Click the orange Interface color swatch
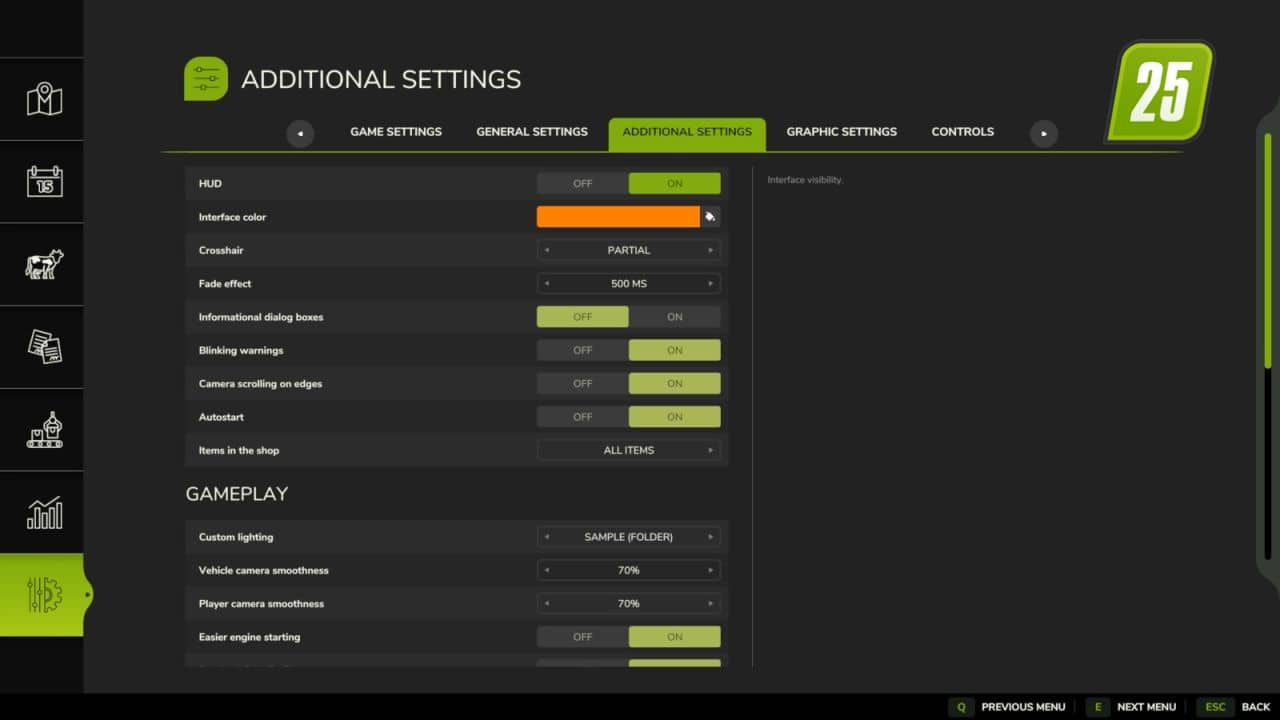Screen dimensions: 1280x720 pyautogui.click(x=618, y=217)
